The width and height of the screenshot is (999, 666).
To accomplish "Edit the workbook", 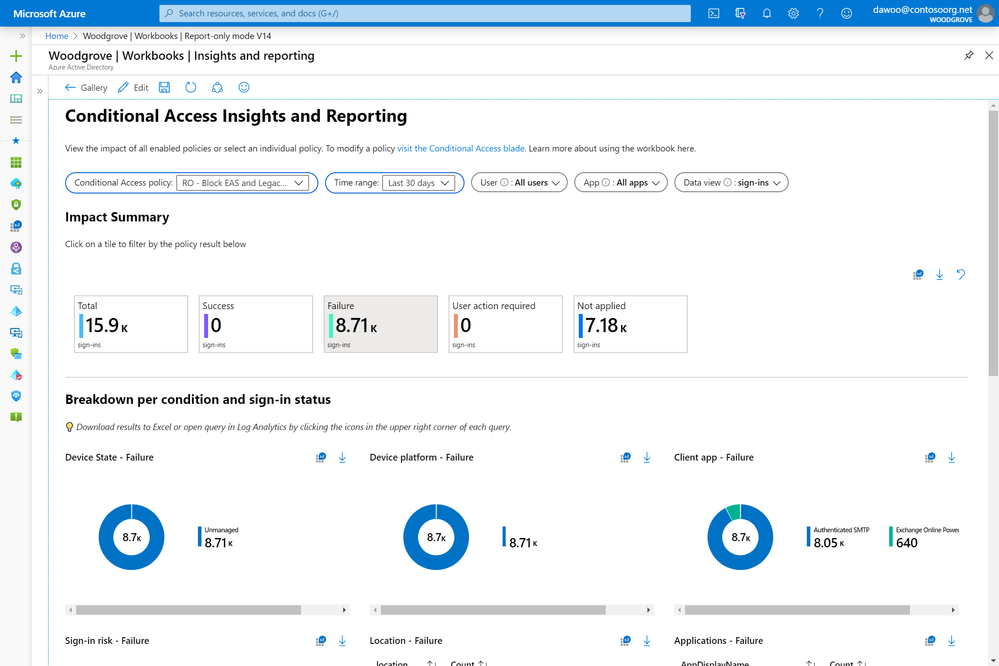I will pos(133,88).
